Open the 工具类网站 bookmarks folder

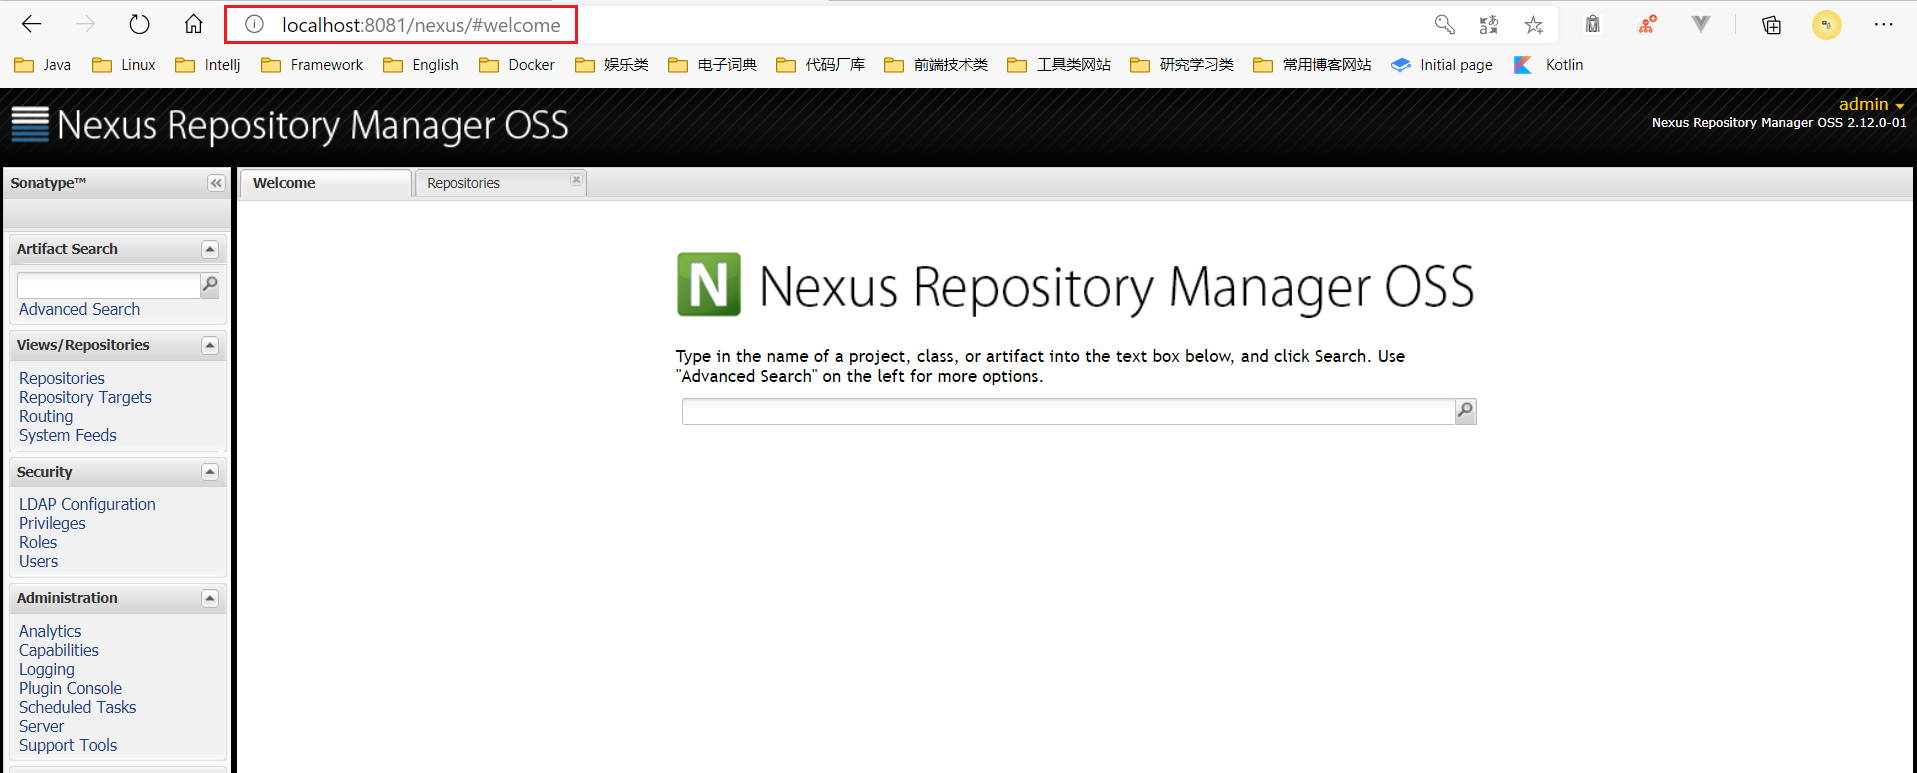point(1059,65)
